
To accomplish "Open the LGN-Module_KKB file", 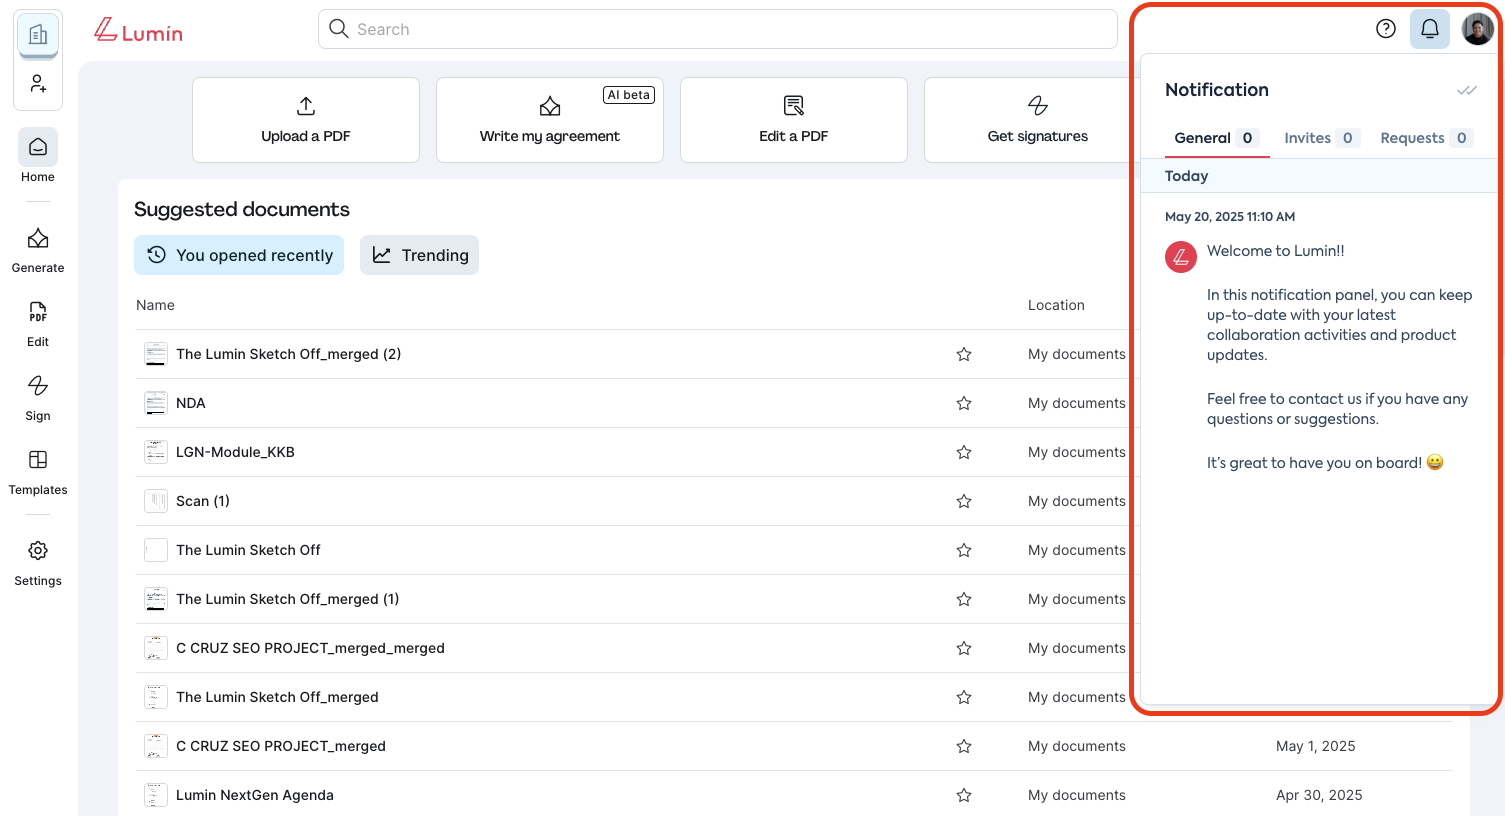I will coord(235,452).
